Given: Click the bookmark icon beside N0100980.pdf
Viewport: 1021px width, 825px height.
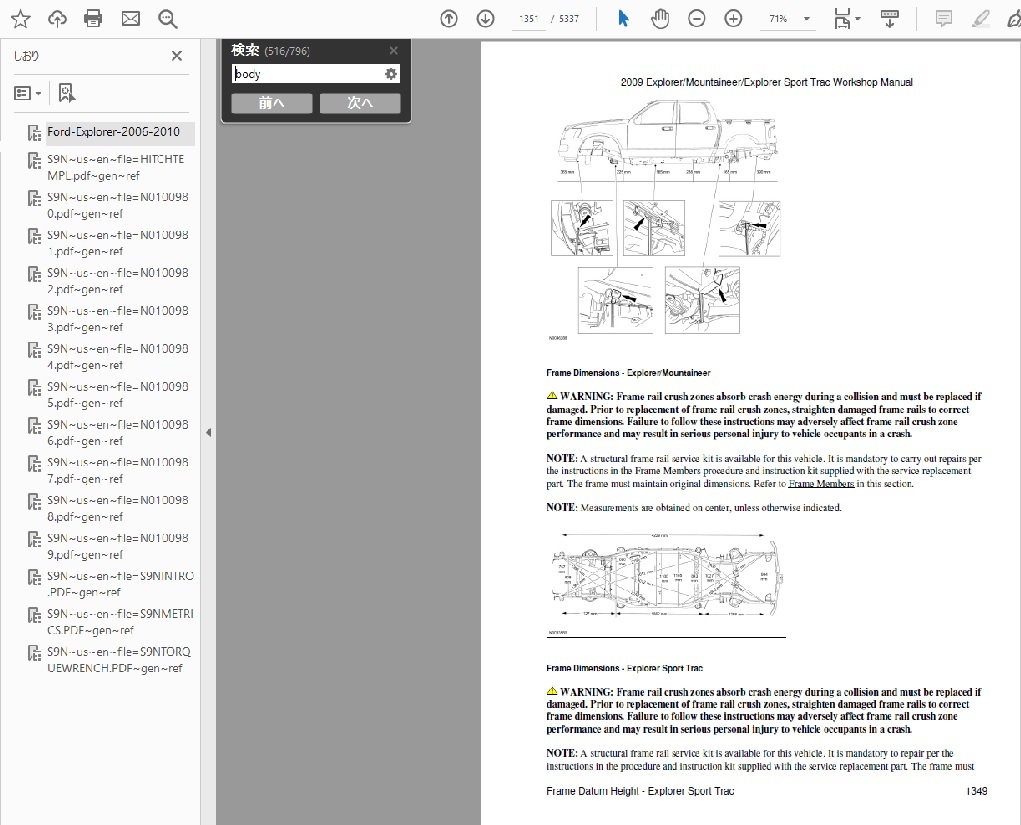Looking at the screenshot, I should [x=34, y=198].
